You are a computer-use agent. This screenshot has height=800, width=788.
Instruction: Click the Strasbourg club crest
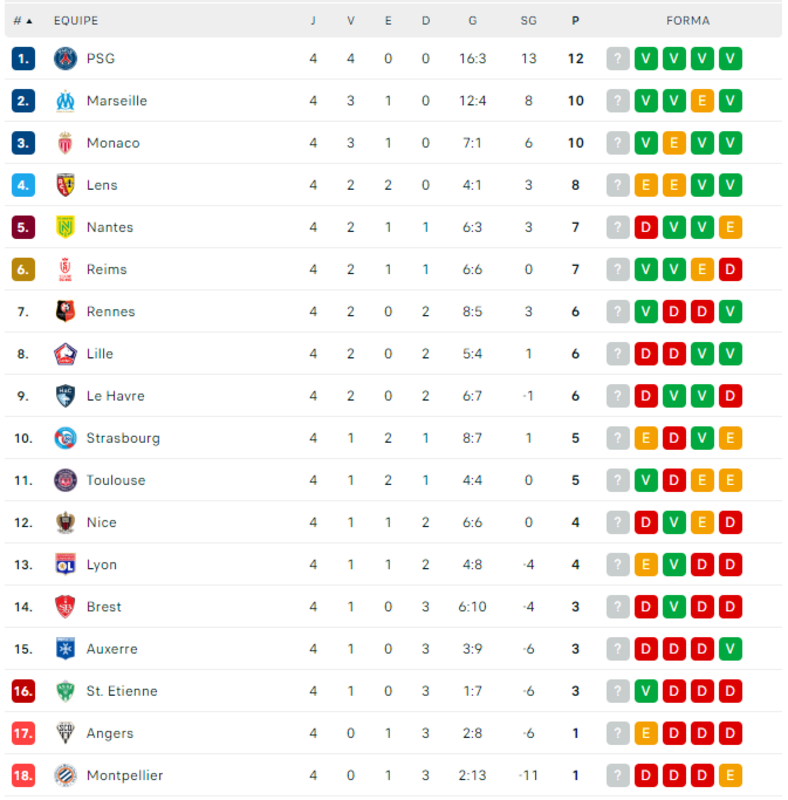65,438
